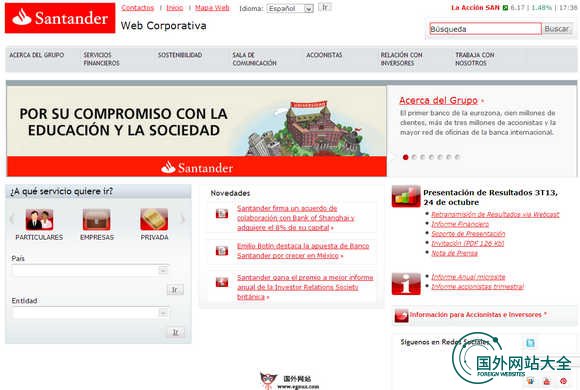Screen dimensions: 580x390
Task: Click the Ir button under Entidad
Action: tap(175, 332)
